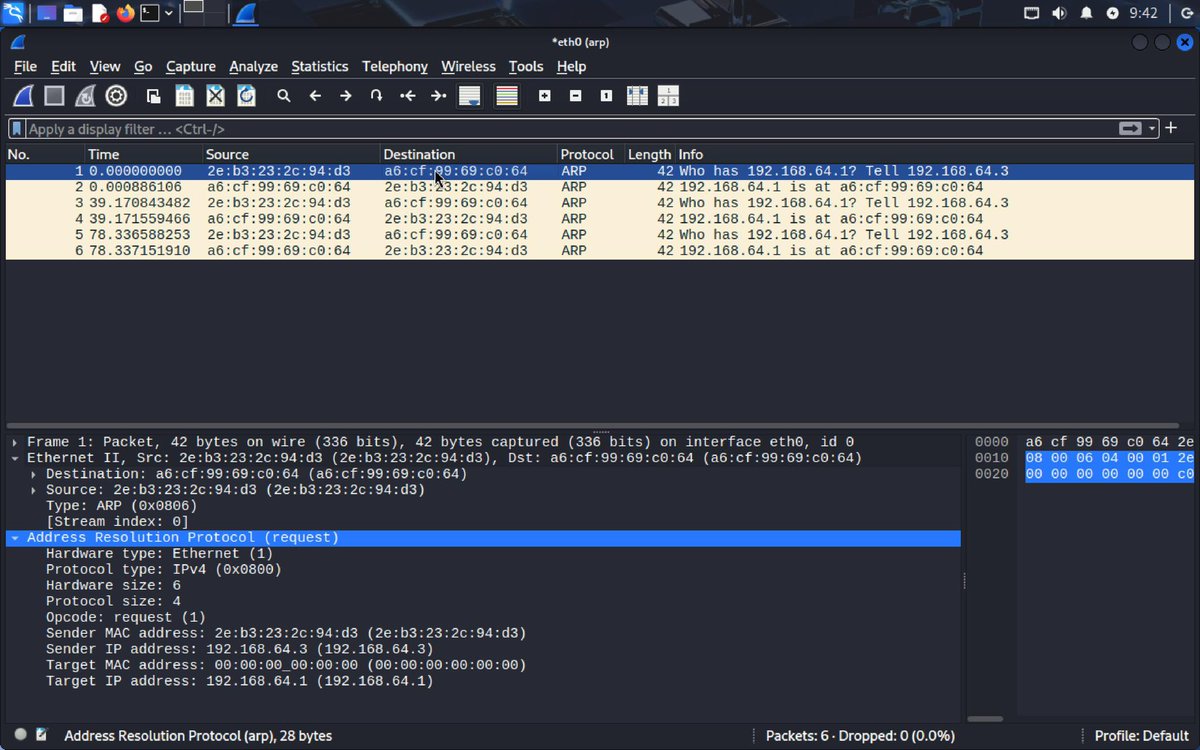The height and width of the screenshot is (750, 1200).
Task: Restart the current capture
Action: [85, 96]
